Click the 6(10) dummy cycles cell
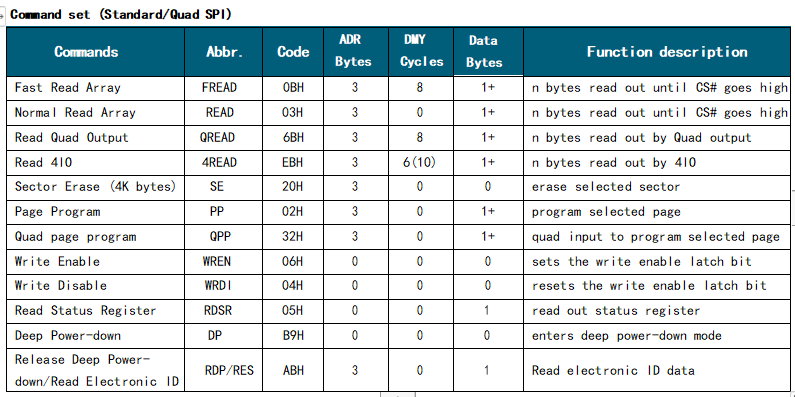 click(421, 163)
